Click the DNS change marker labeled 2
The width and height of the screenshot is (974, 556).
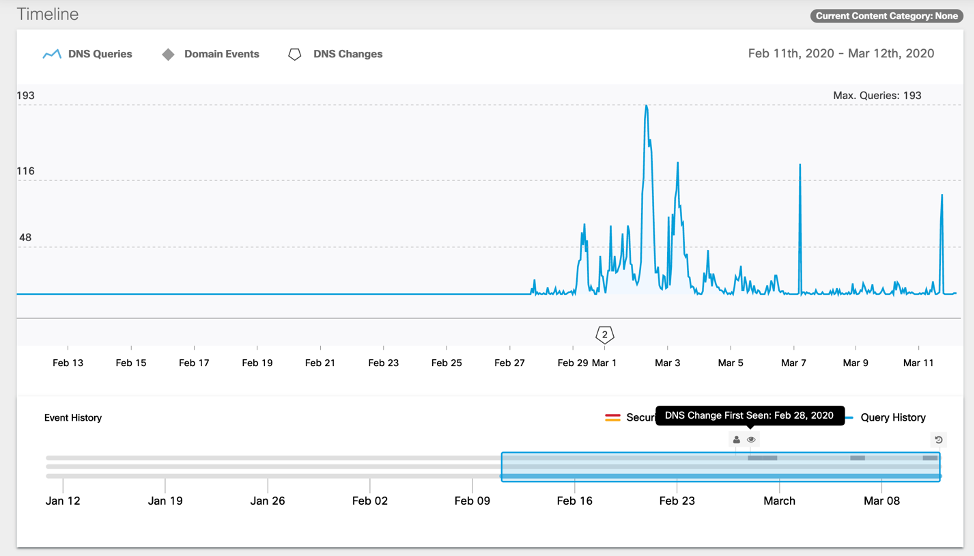pyautogui.click(x=604, y=334)
